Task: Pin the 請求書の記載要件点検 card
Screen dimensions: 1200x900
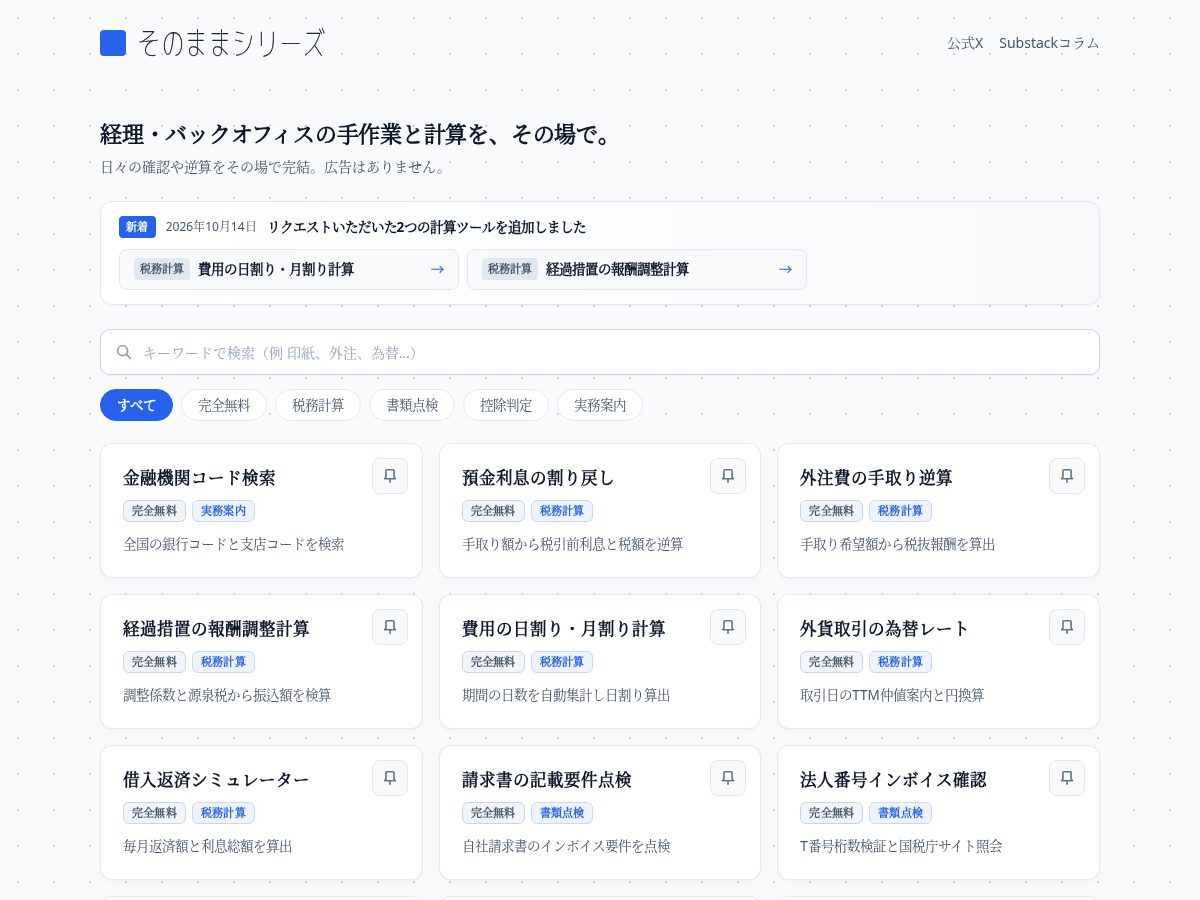Action: tap(728, 778)
